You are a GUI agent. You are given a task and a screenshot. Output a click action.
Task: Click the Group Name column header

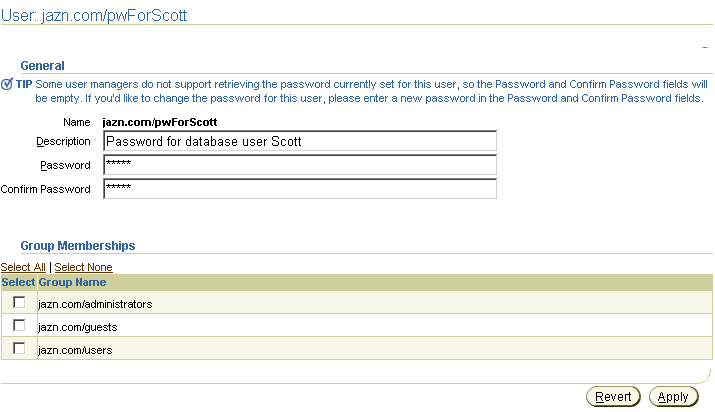(x=72, y=283)
